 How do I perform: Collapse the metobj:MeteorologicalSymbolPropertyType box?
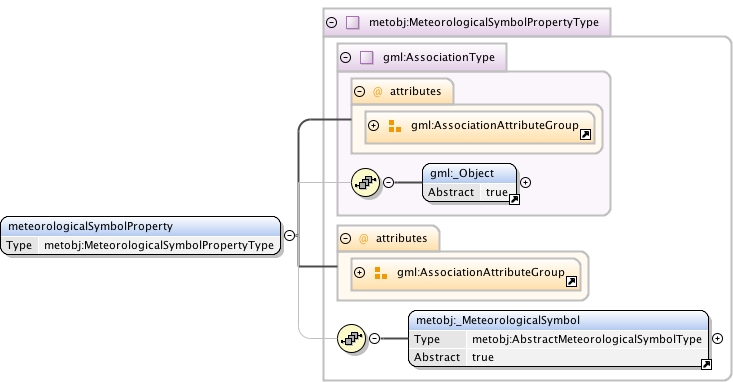coord(331,22)
